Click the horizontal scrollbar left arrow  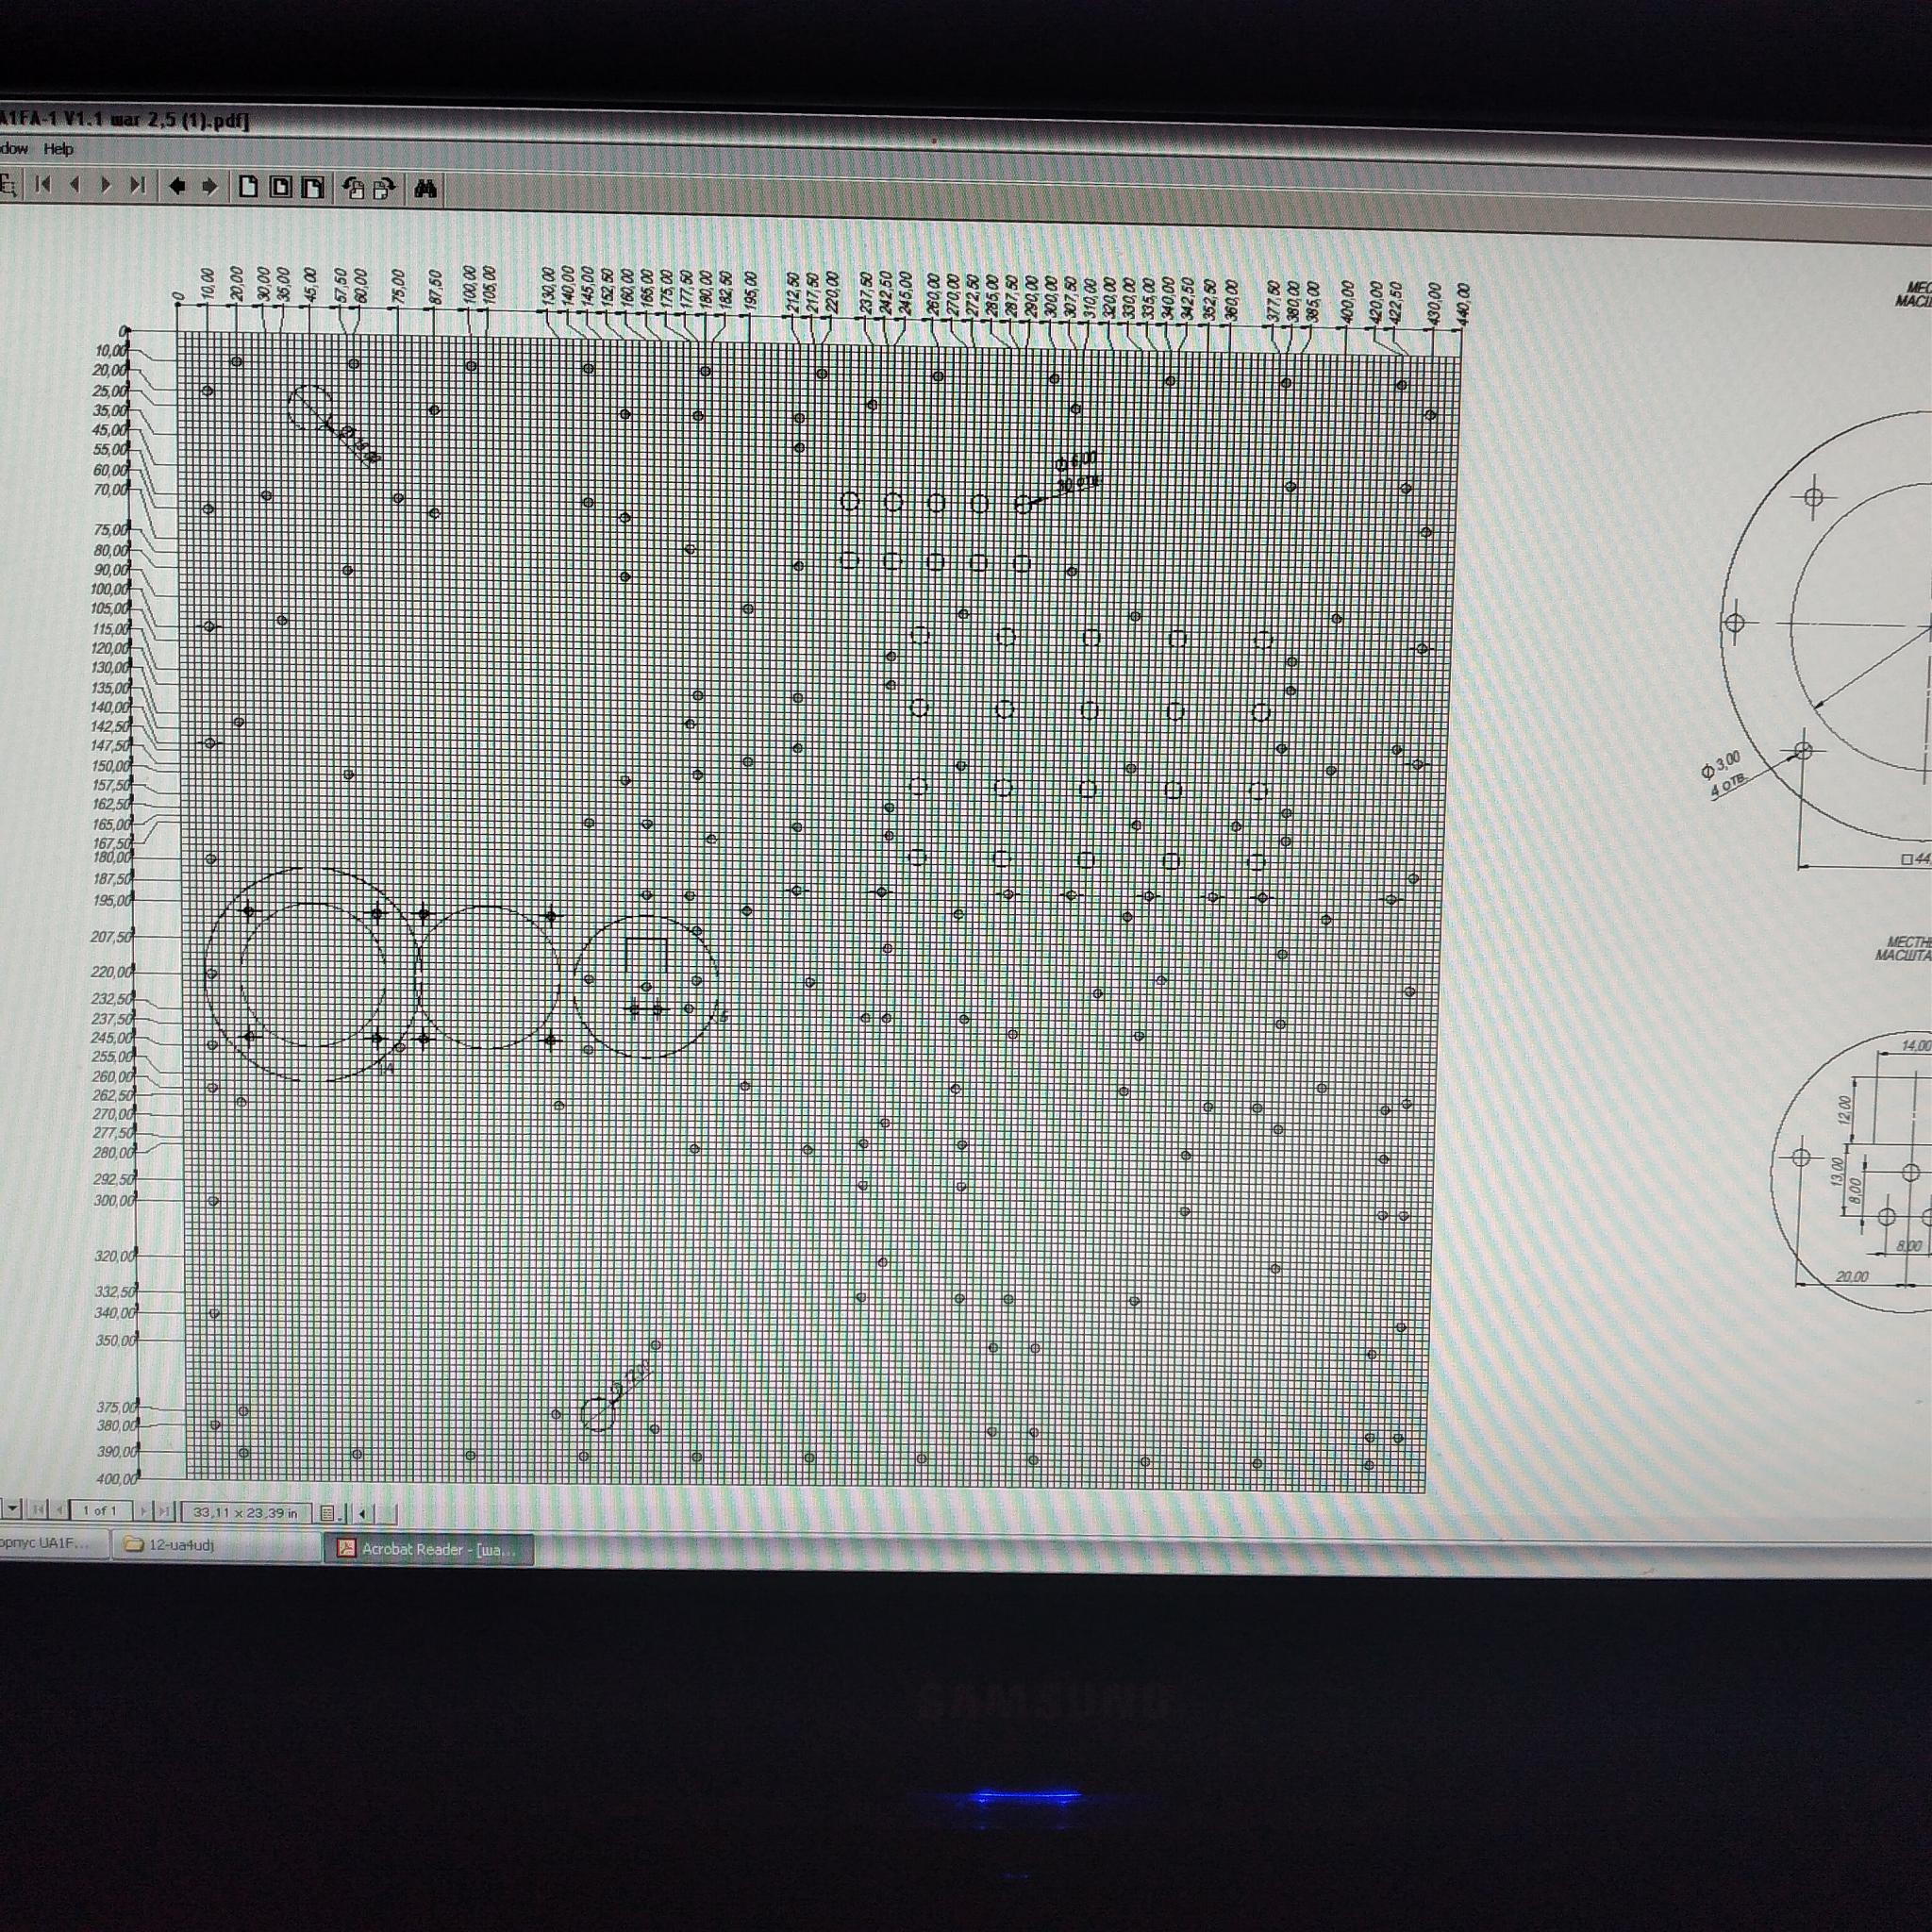pyautogui.click(x=362, y=1513)
